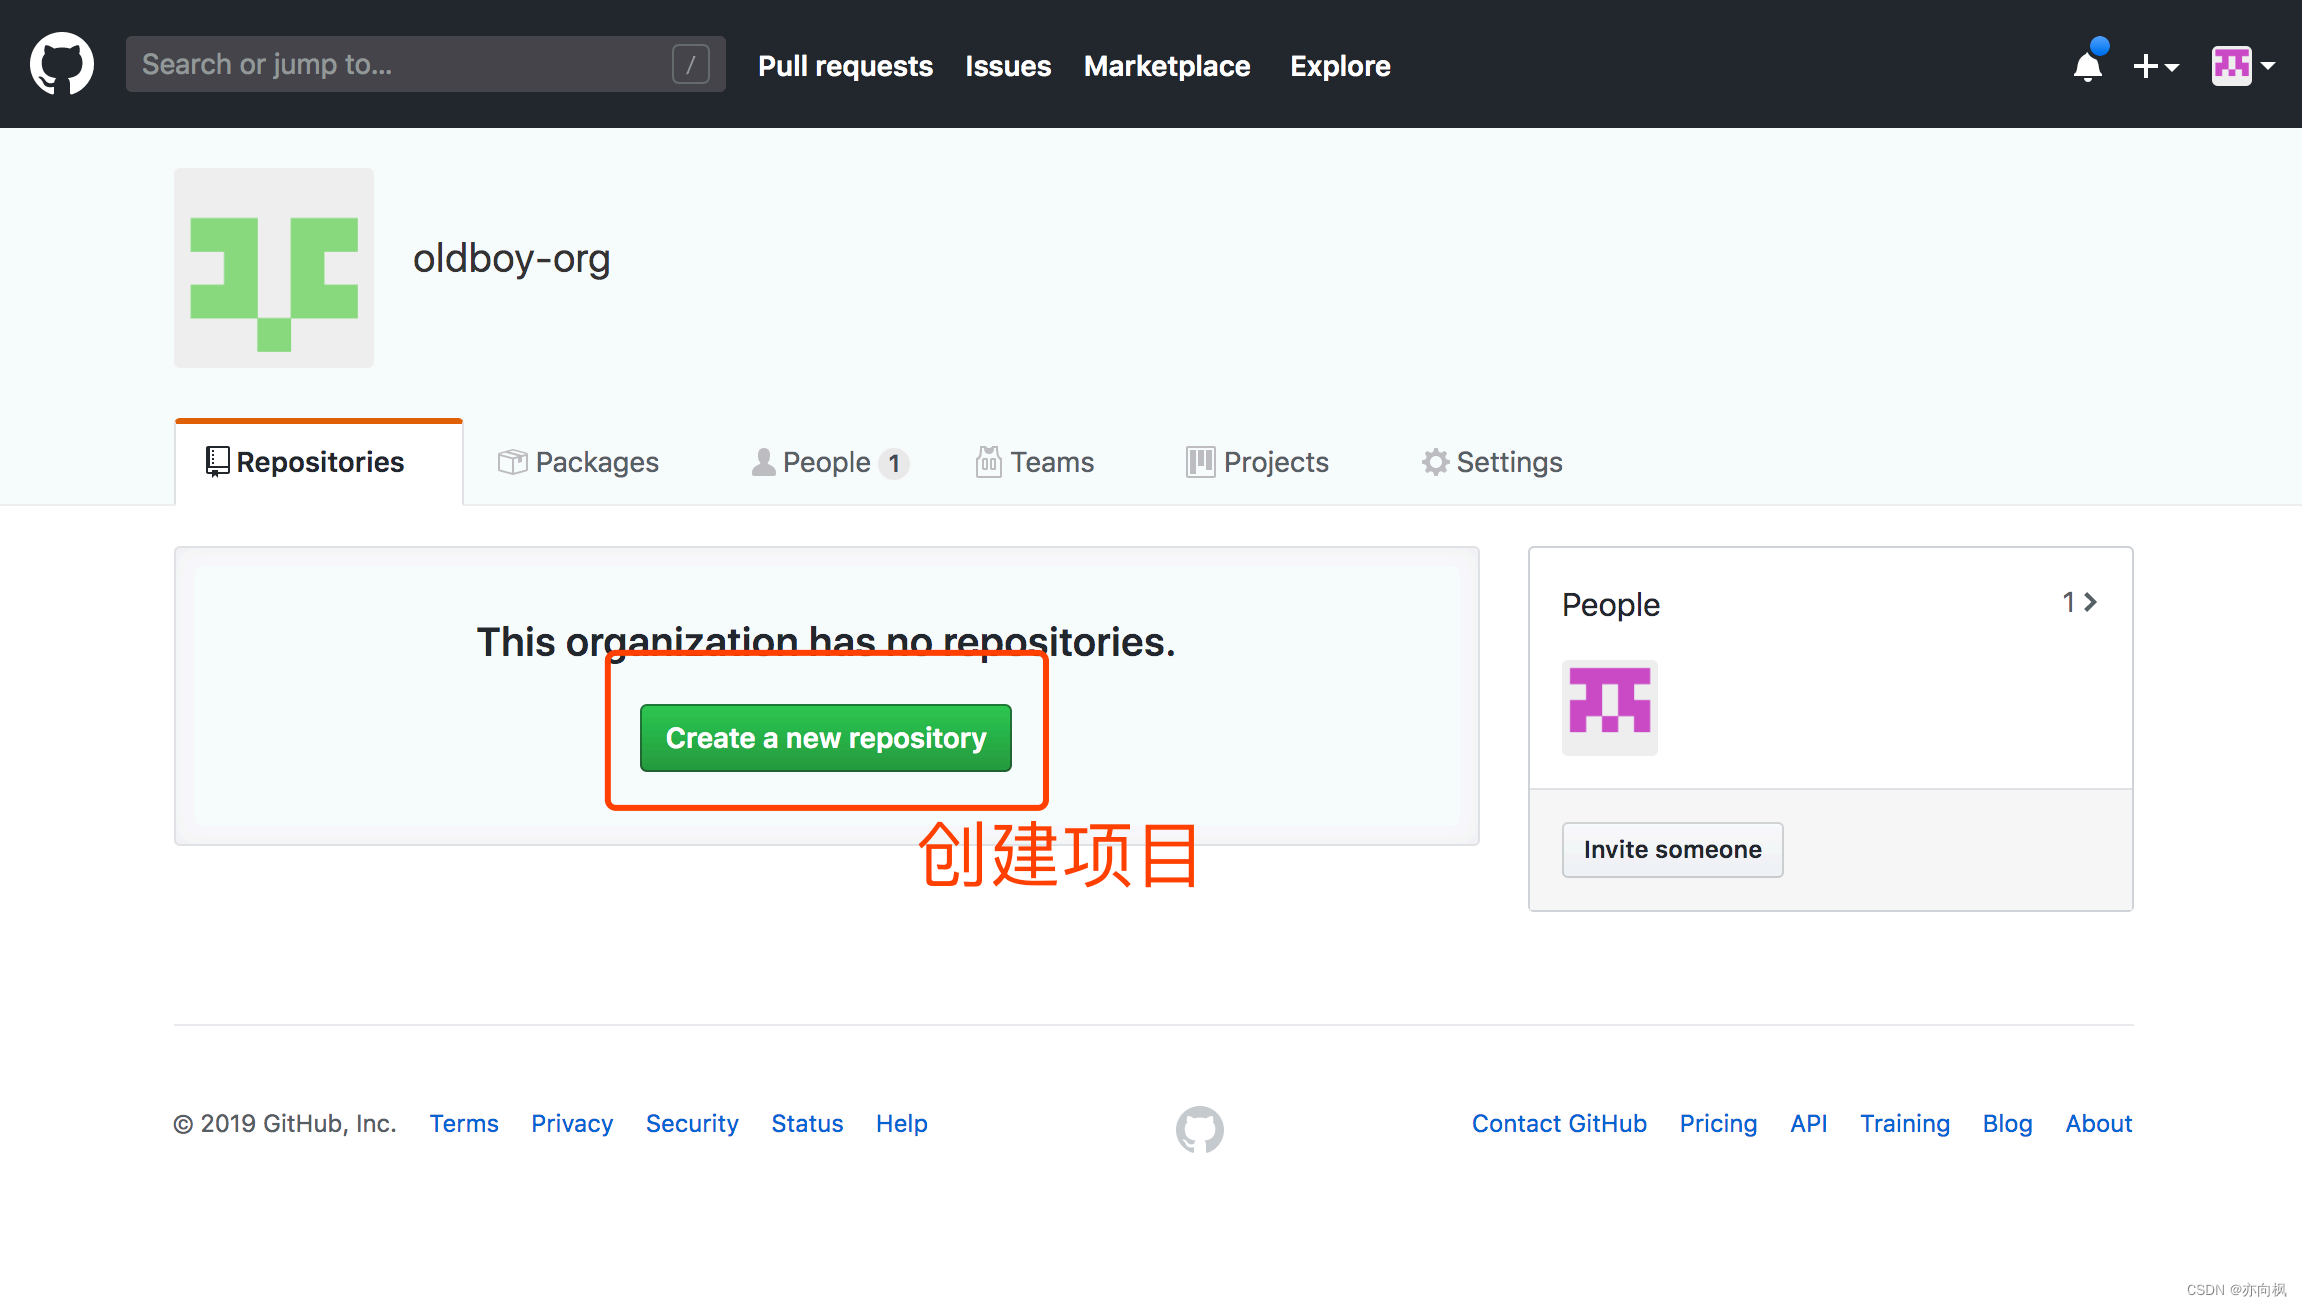
Task: Open Contact GitHub footer link
Action: click(1559, 1124)
